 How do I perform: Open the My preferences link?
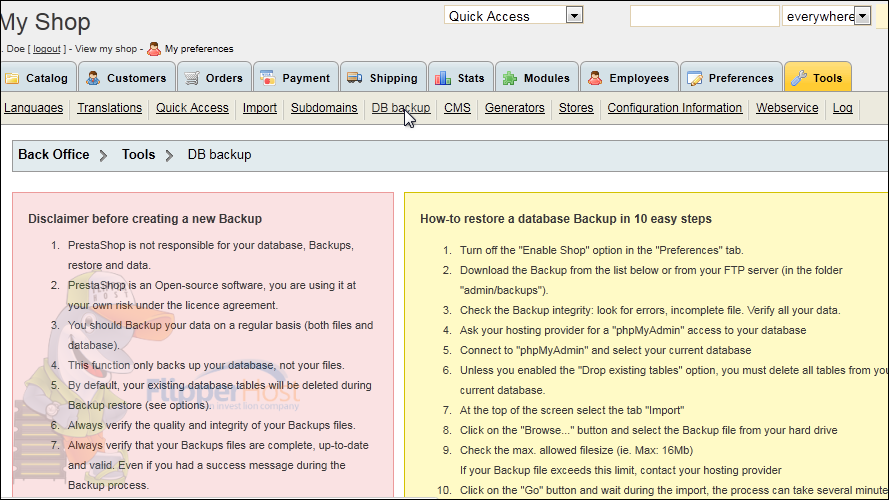pyautogui.click(x=199, y=49)
